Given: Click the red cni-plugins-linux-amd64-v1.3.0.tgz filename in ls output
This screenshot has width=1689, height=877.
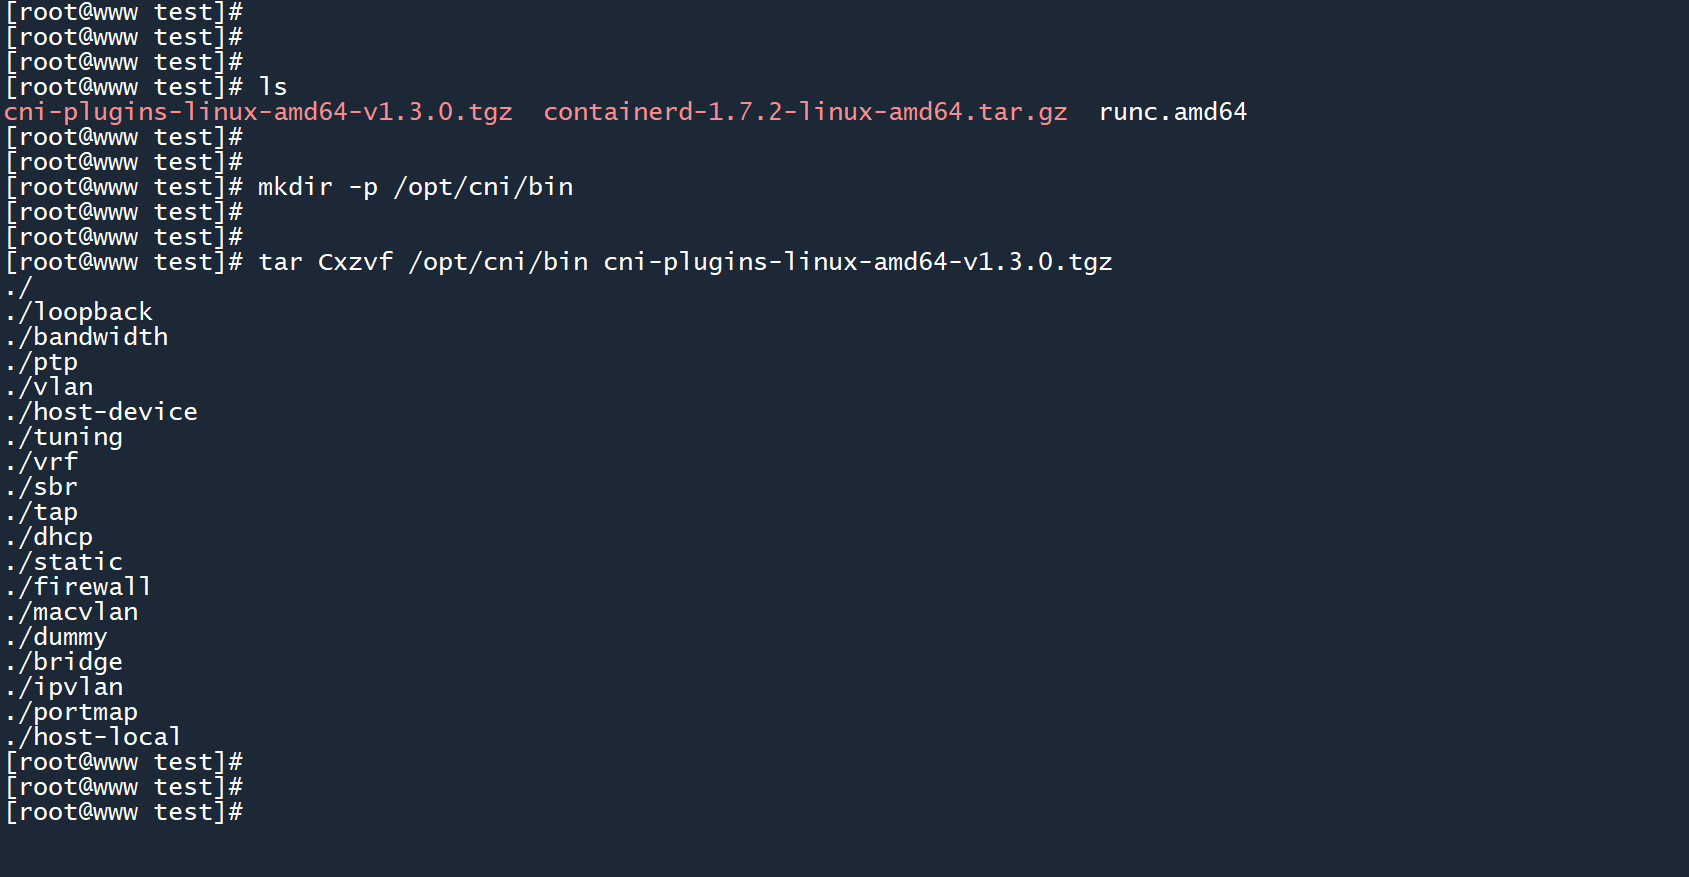Looking at the screenshot, I should 258,112.
